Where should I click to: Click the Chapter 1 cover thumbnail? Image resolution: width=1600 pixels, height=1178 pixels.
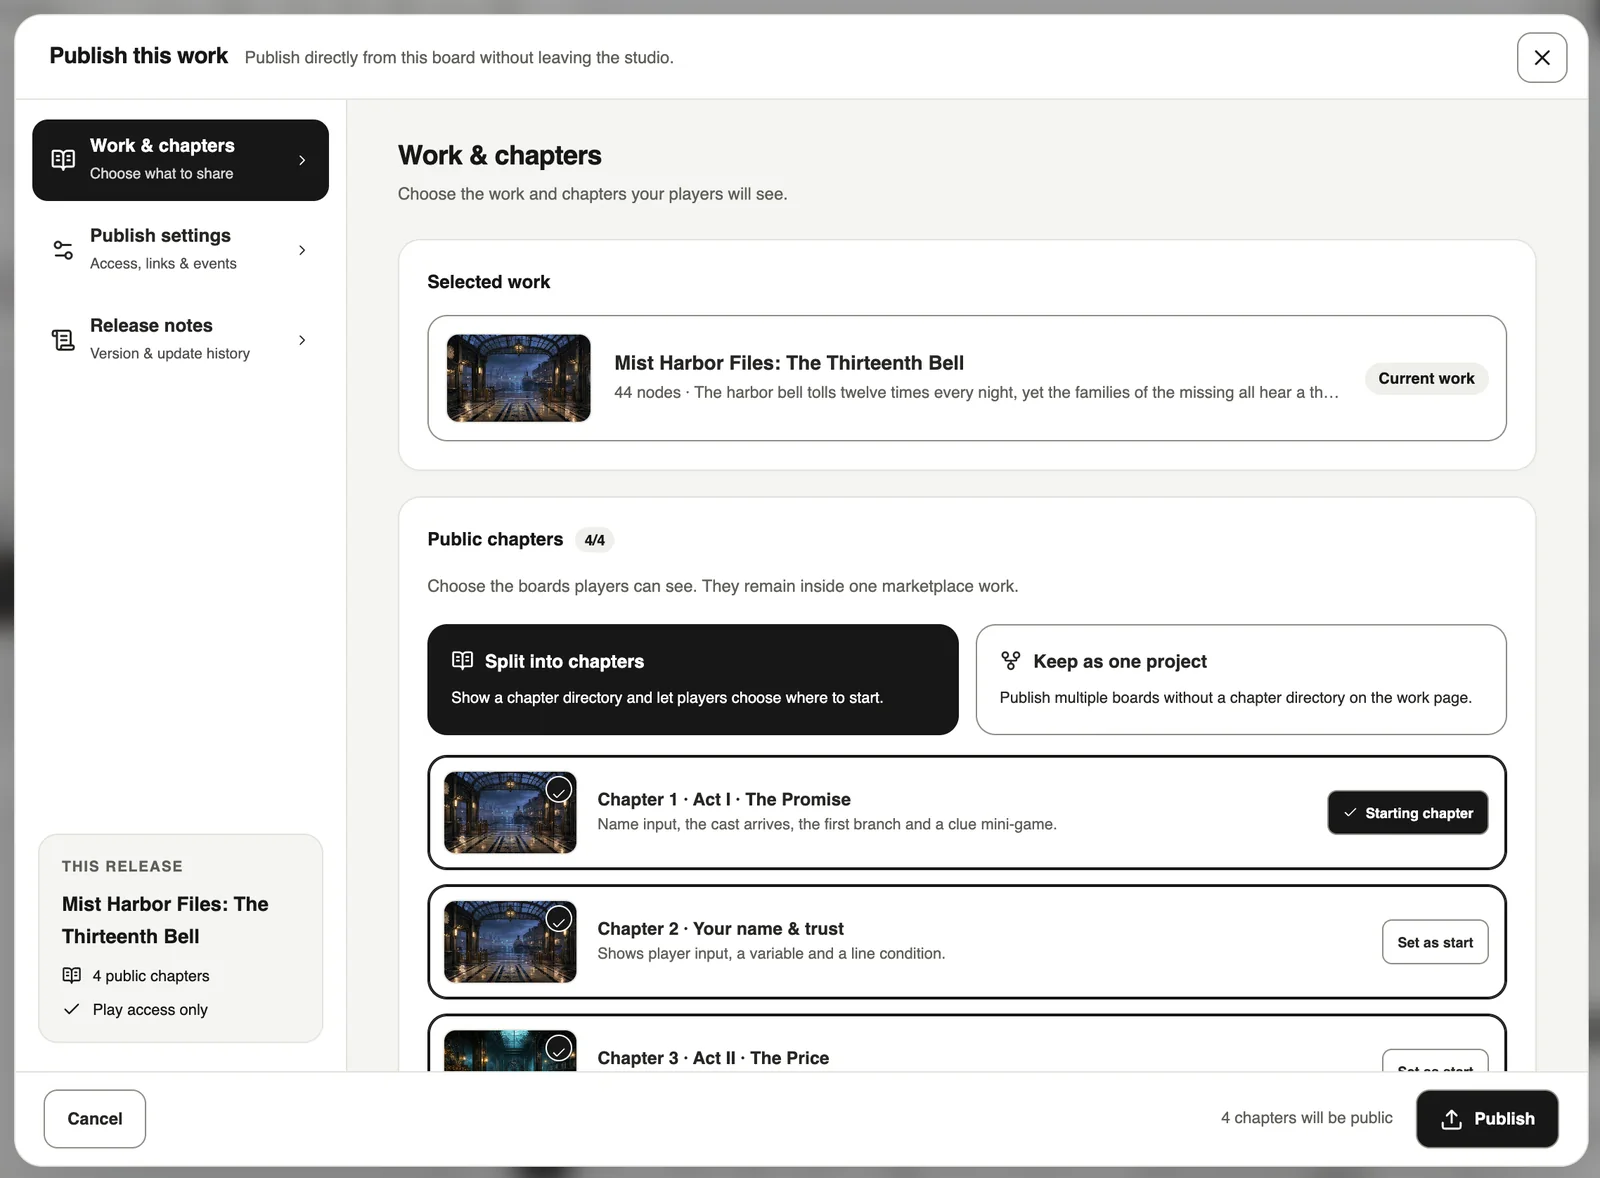[510, 812]
